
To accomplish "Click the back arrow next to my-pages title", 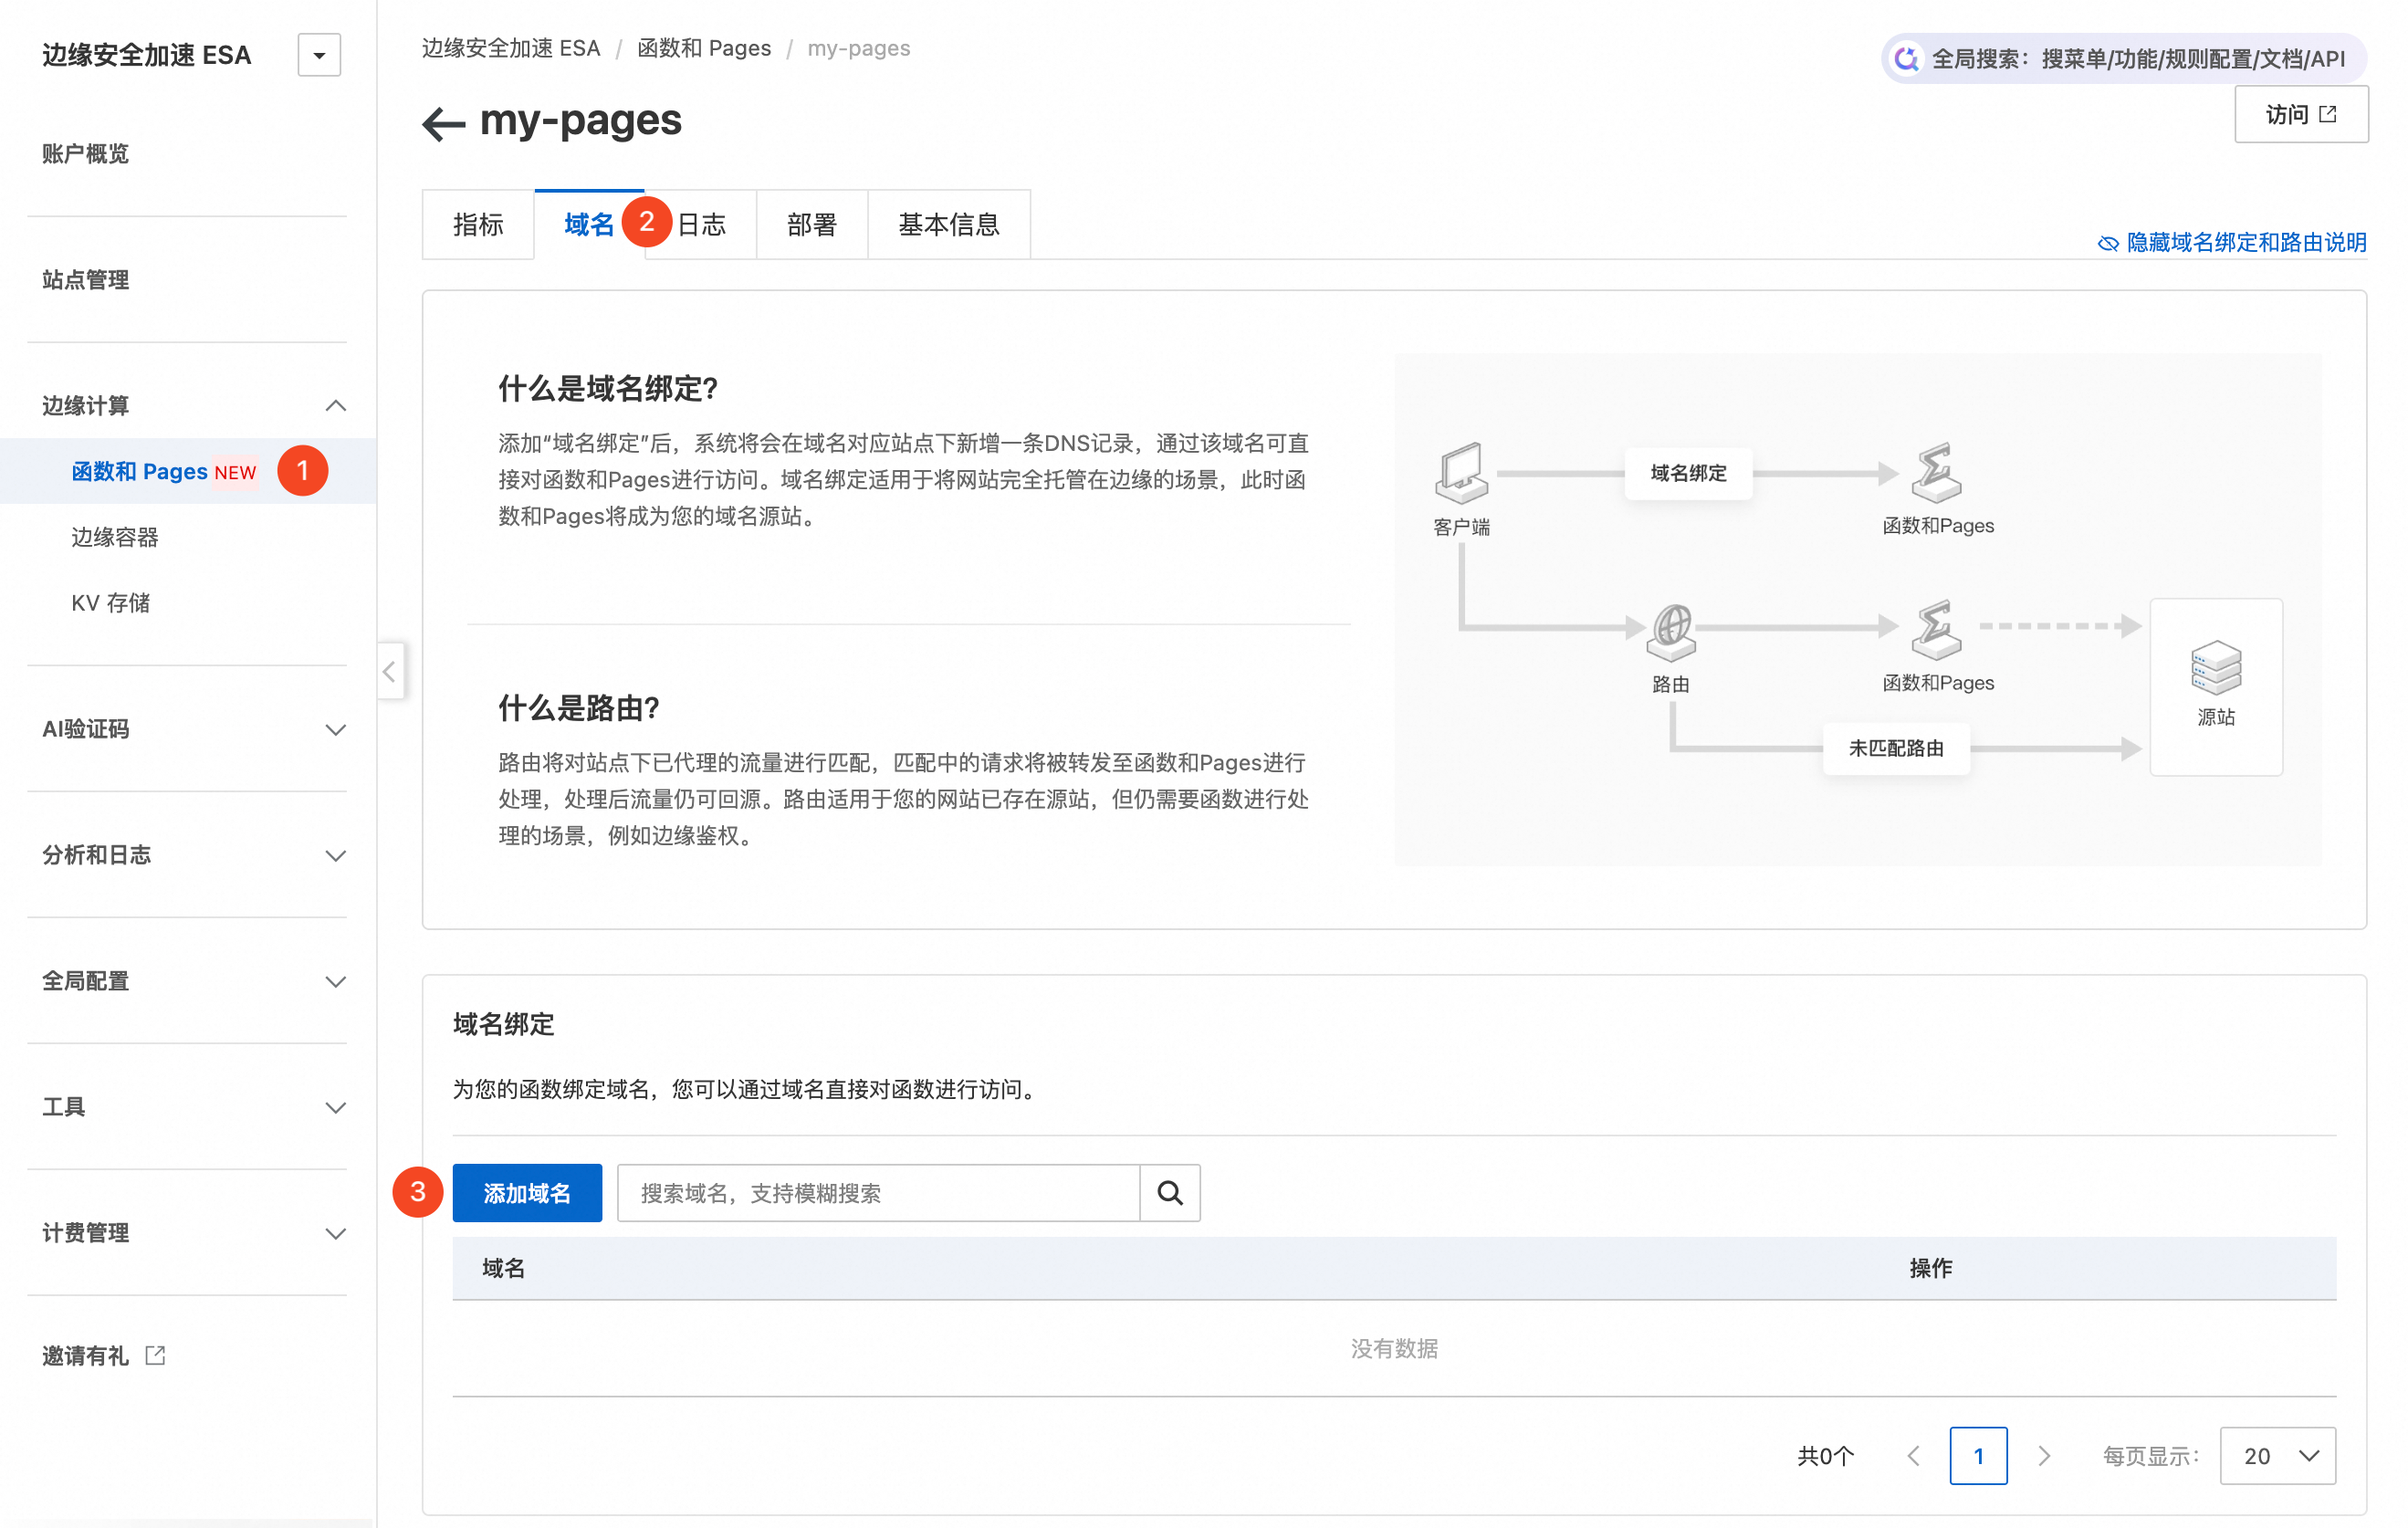I will click(x=443, y=122).
